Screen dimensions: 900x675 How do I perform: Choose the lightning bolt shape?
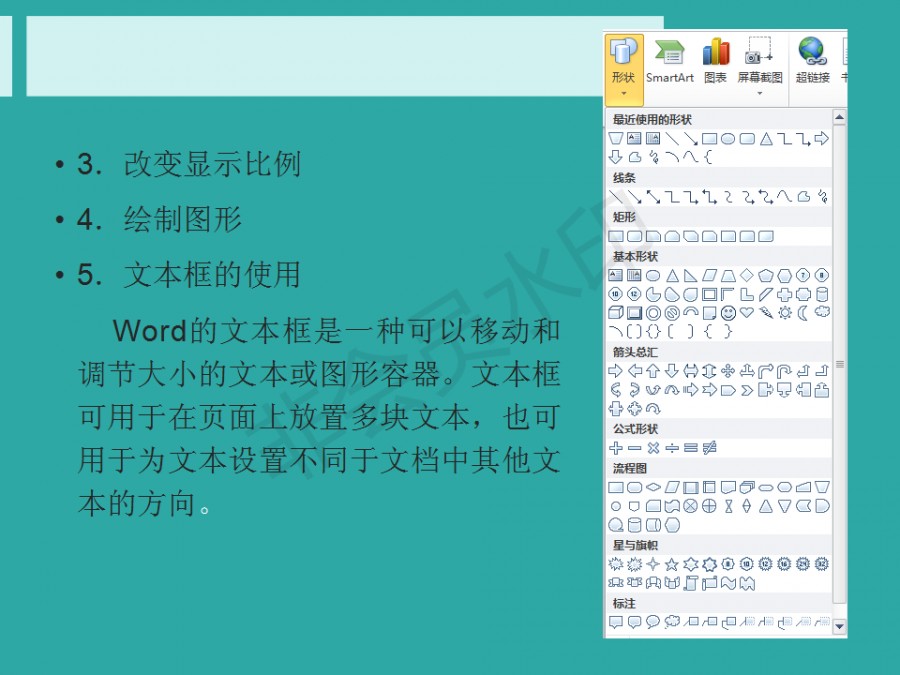(x=766, y=313)
